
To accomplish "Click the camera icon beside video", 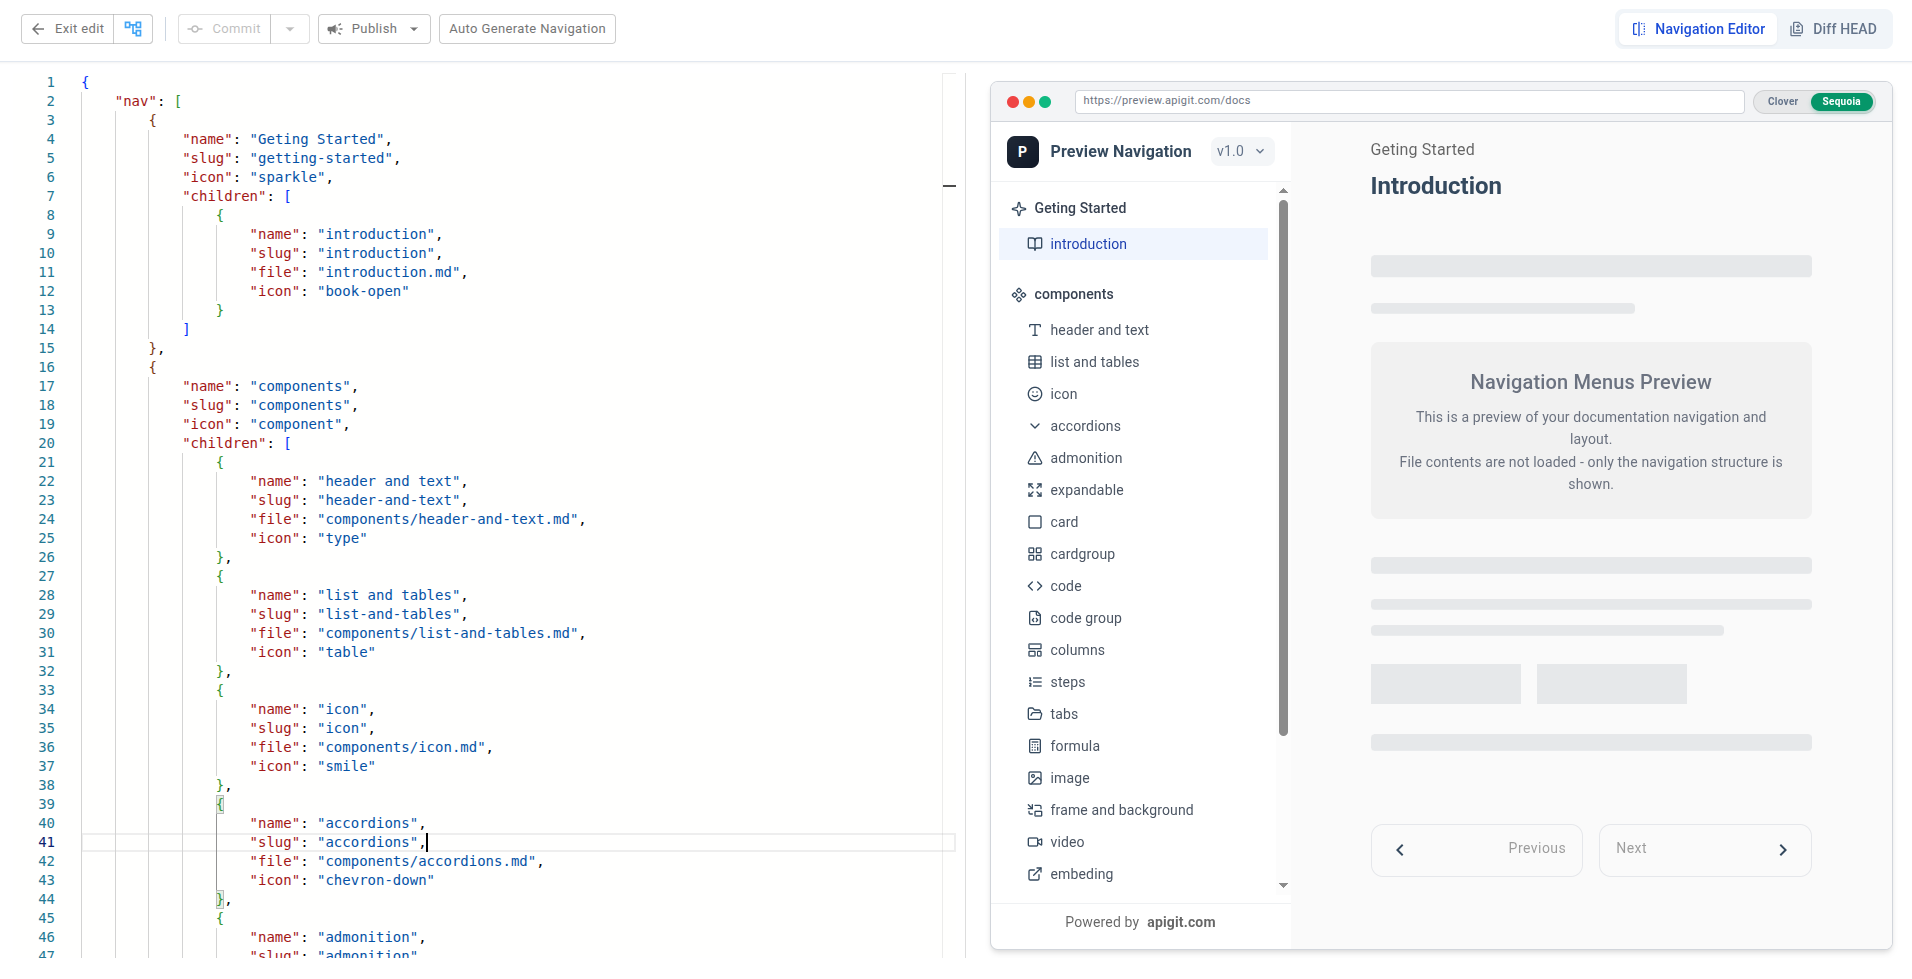I will [1035, 842].
